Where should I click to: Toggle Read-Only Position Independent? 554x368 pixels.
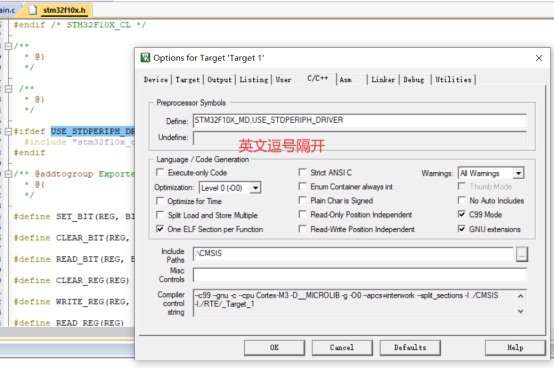[302, 214]
